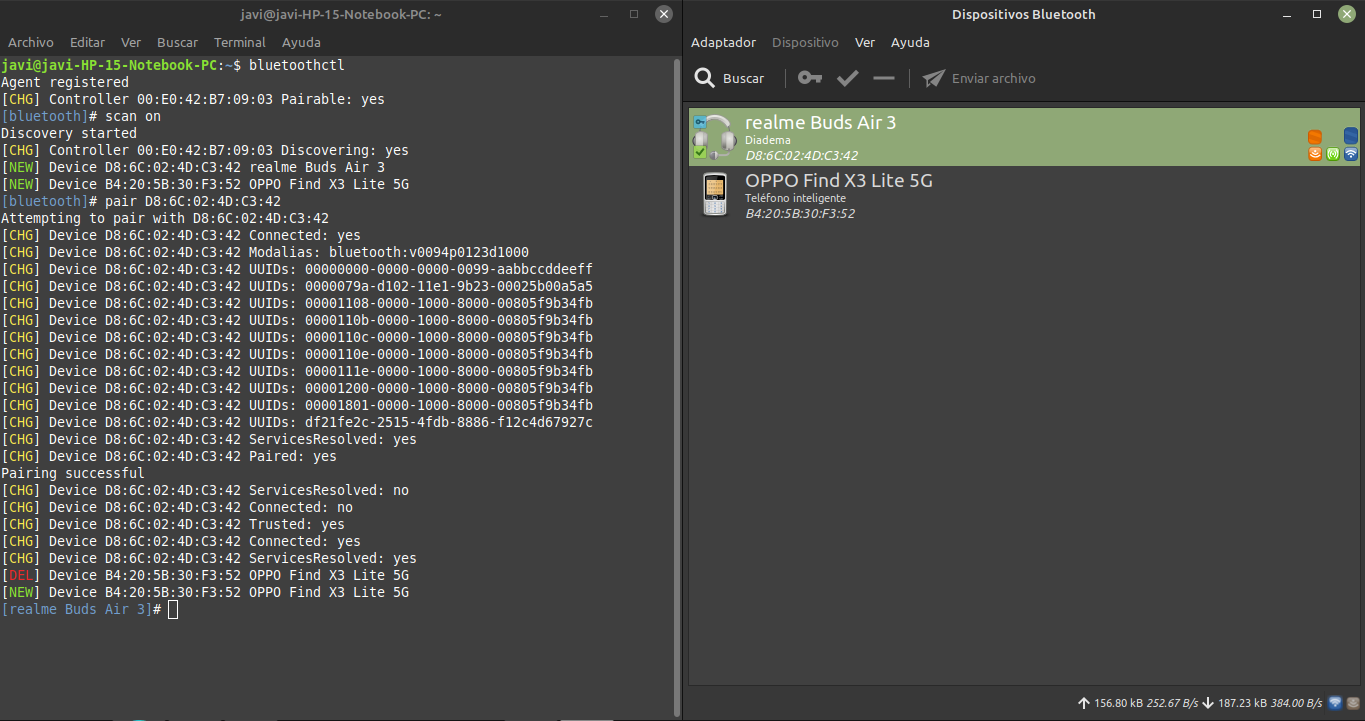Maximize the Dispositivos Bluetooth window

(x=1318, y=14)
